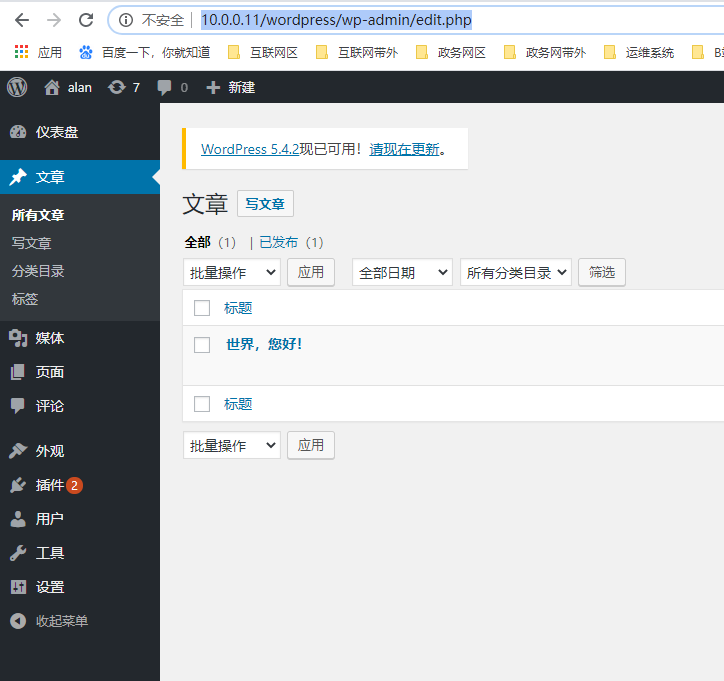Open the alan site home icon
724x681 pixels.
point(52,87)
